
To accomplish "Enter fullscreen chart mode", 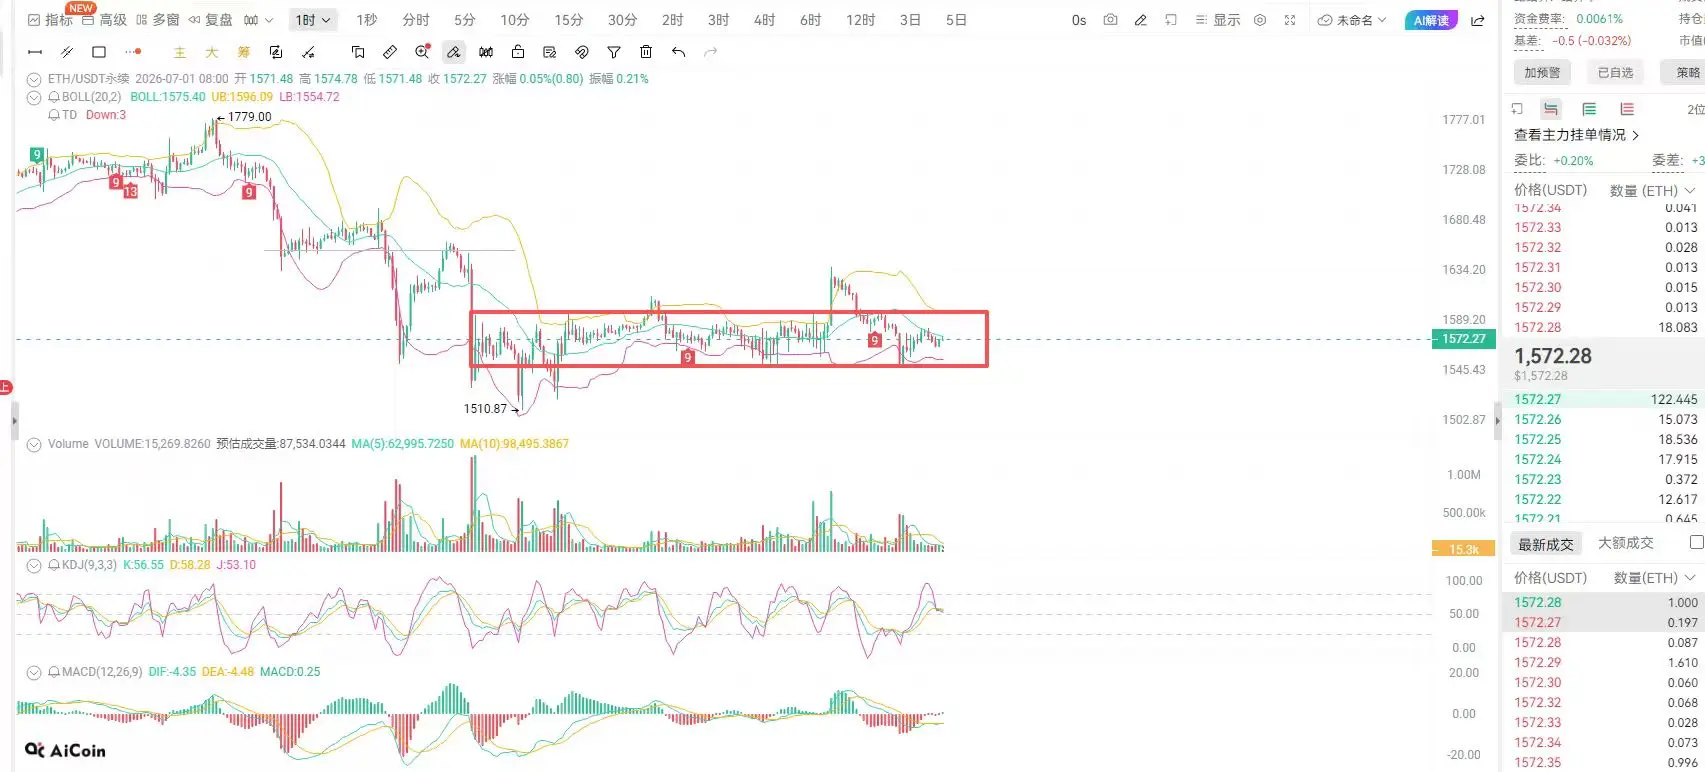I will (x=1290, y=20).
